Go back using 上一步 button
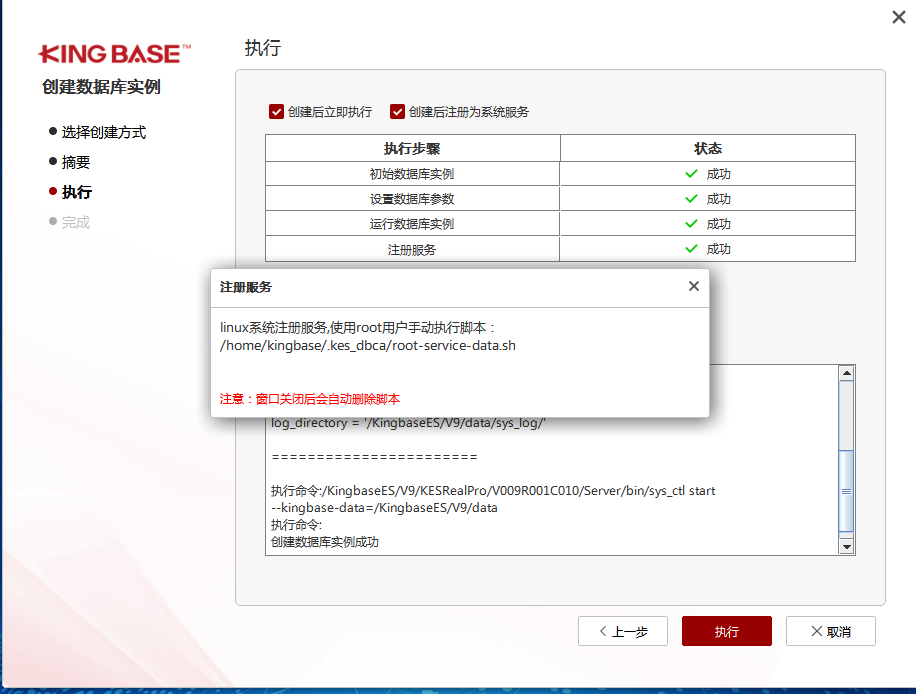 pos(622,631)
